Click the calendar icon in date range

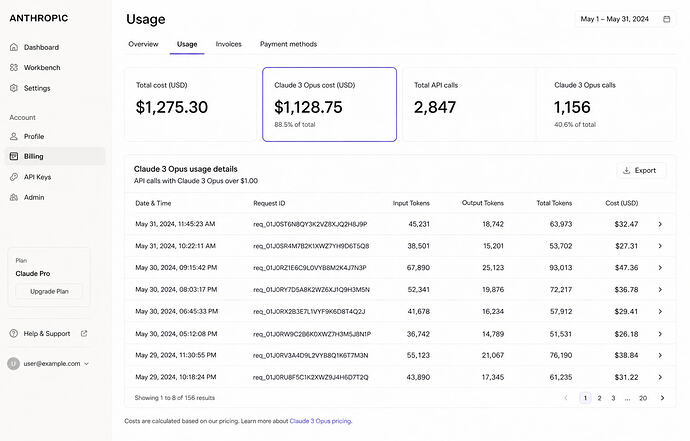pos(667,19)
